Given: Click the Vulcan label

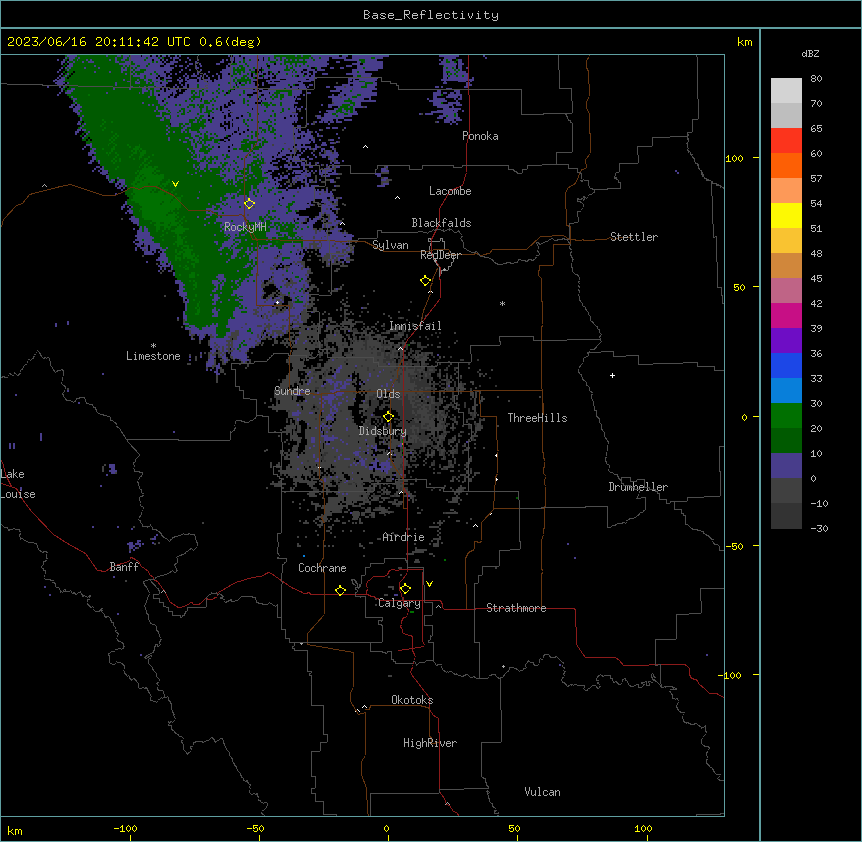Looking at the screenshot, I should click(x=542, y=792).
